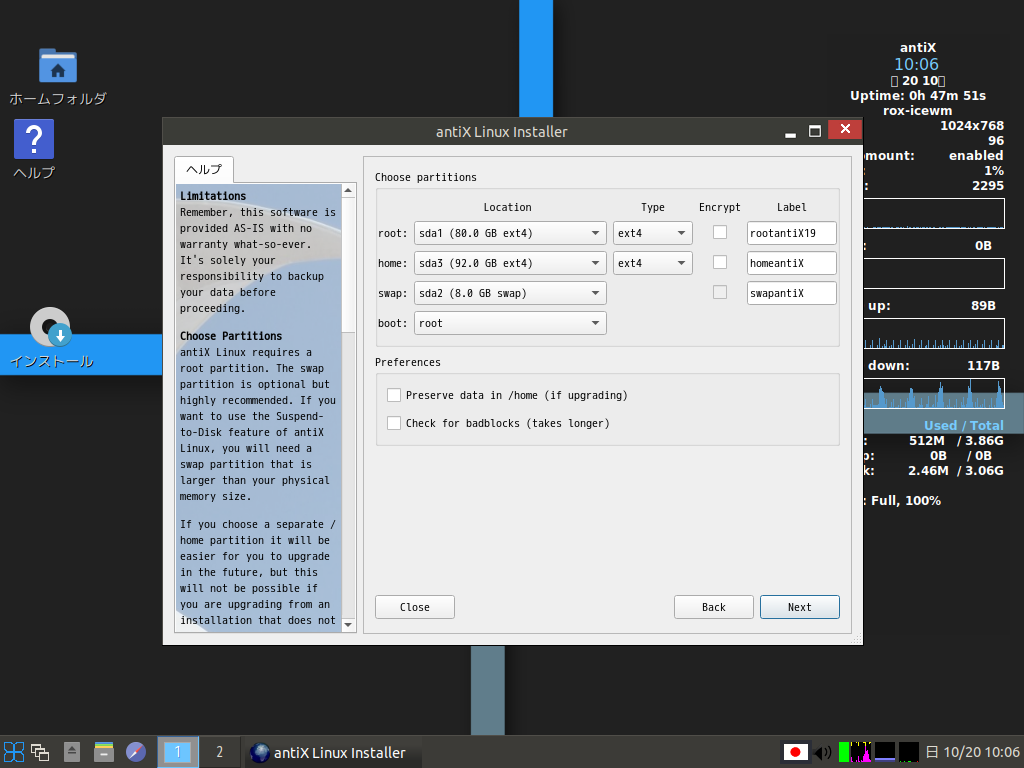Image resolution: width=1024 pixels, height=768 pixels.
Task: Enable Encrypt checkbox for home partition
Action: pos(720,262)
